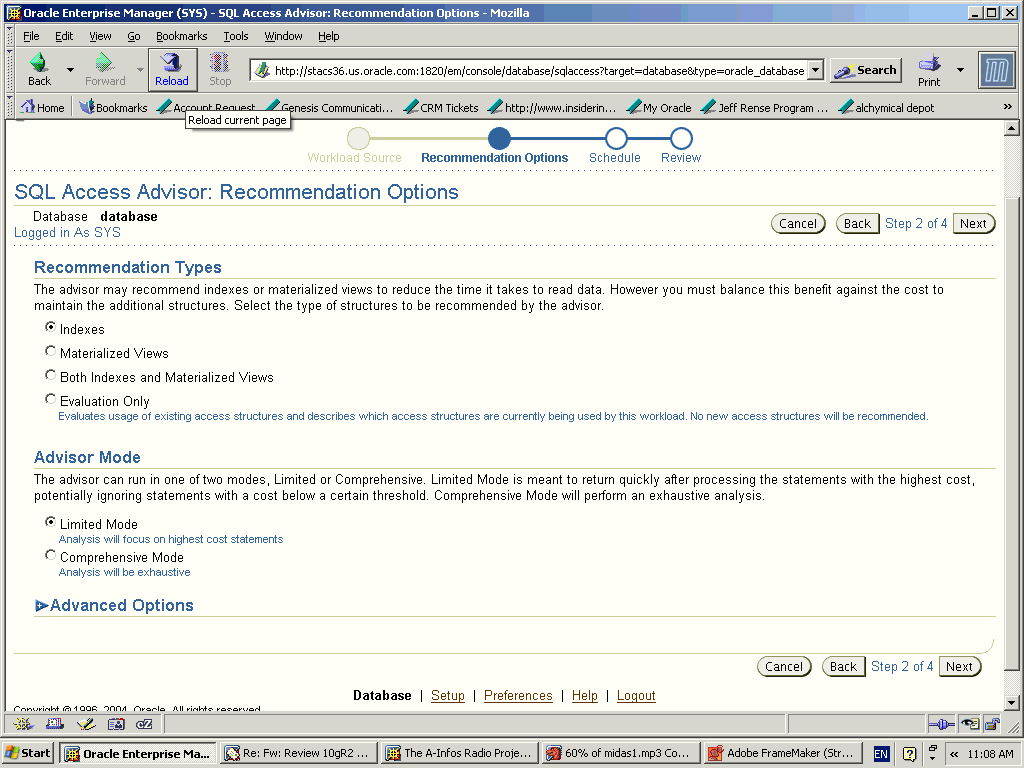Click the Windows Start button
Viewport: 1024px width, 768px height.
[x=28, y=754]
